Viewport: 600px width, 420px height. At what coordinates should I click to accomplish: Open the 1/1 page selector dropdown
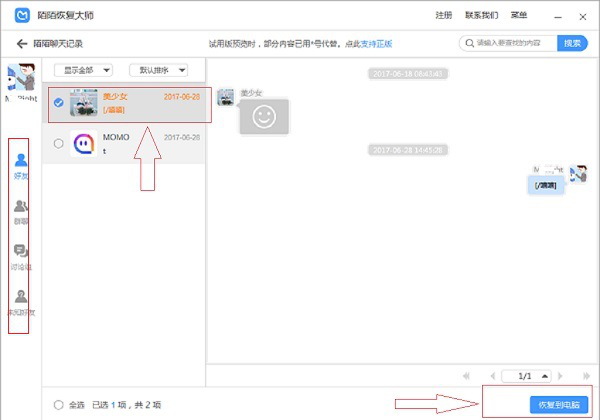point(543,375)
